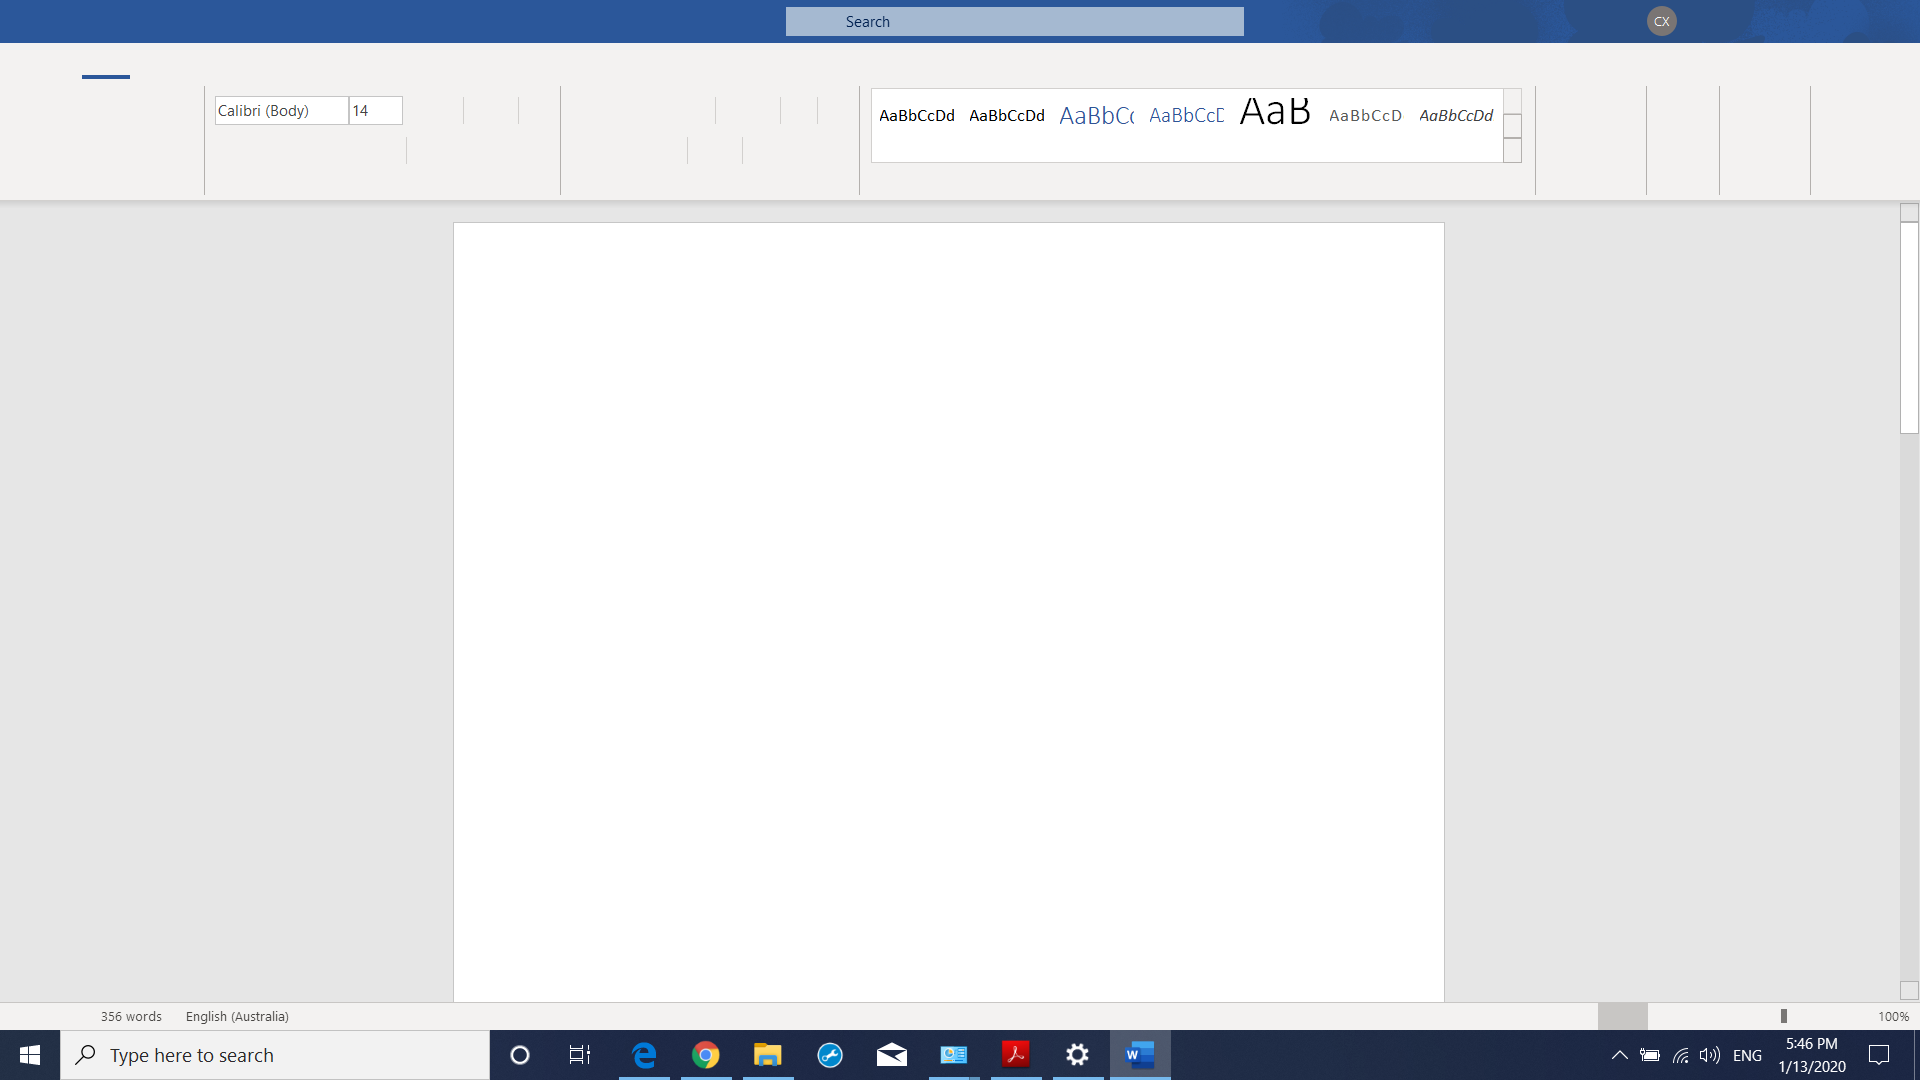Click the Calibri (Body) font name box

[x=281, y=111]
